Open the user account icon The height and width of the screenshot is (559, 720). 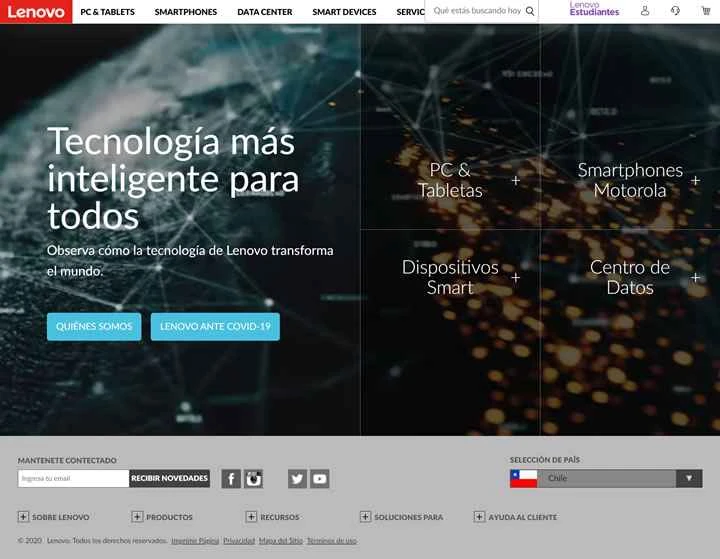point(645,12)
